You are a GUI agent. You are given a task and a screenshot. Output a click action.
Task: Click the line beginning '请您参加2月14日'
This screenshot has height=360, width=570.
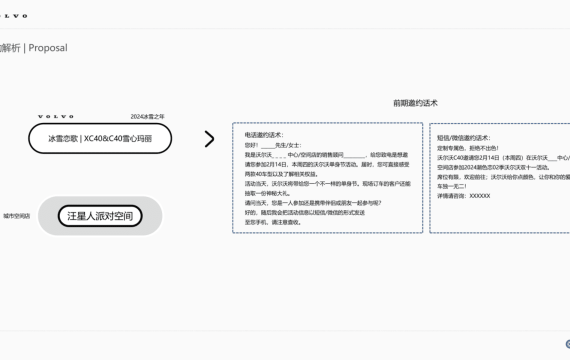coord(327,164)
